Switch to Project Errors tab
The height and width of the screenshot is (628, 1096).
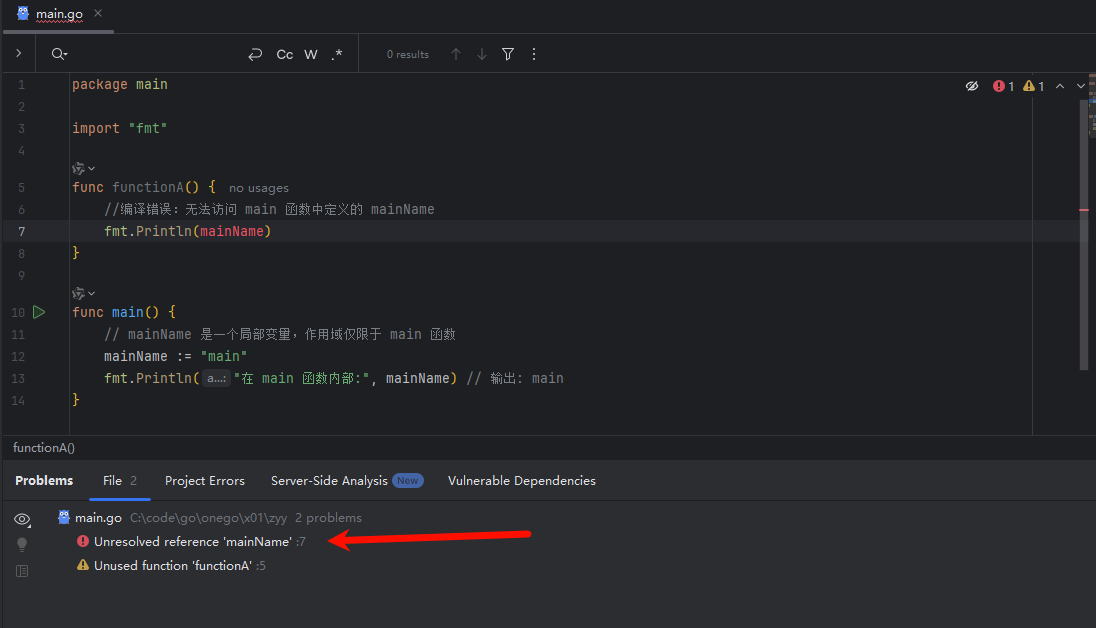[205, 480]
